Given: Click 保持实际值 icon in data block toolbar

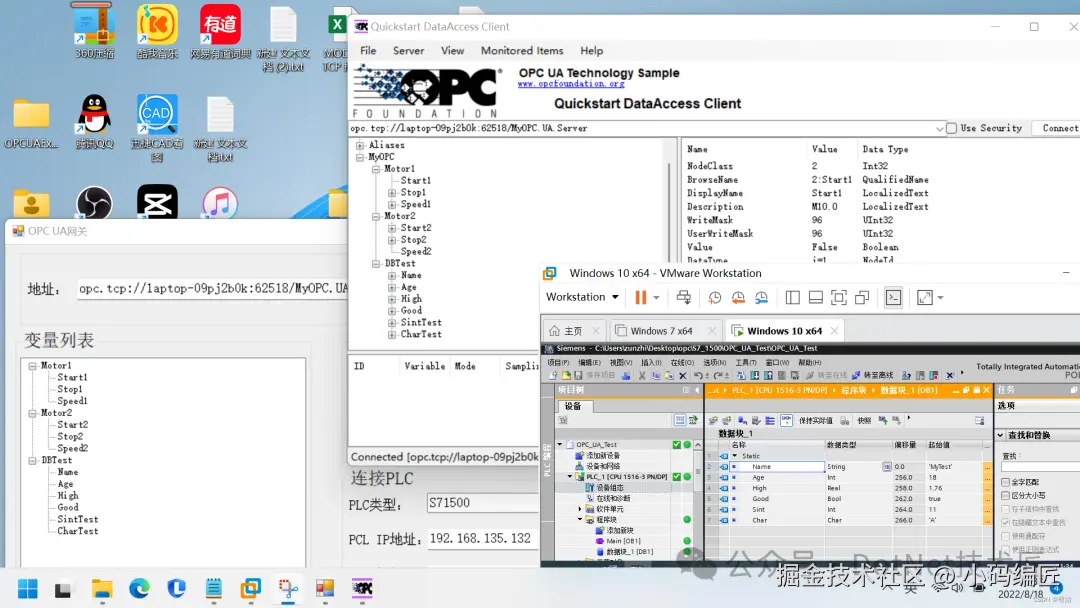Looking at the screenshot, I should point(816,420).
